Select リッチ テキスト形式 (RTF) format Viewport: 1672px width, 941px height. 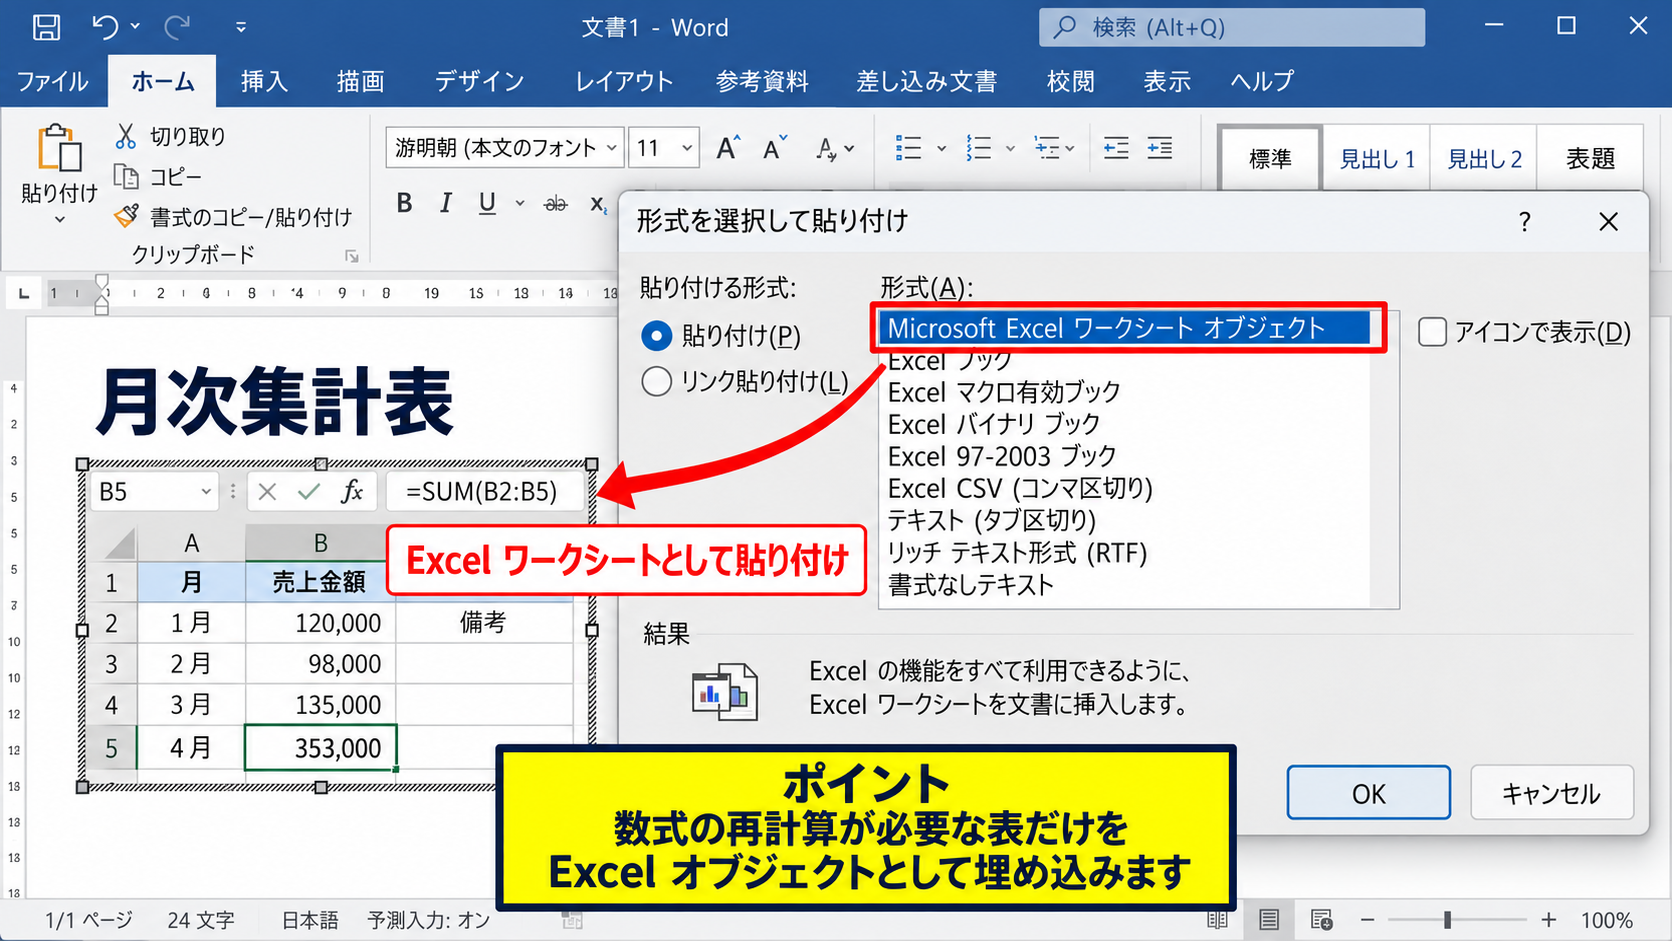(x=1017, y=553)
